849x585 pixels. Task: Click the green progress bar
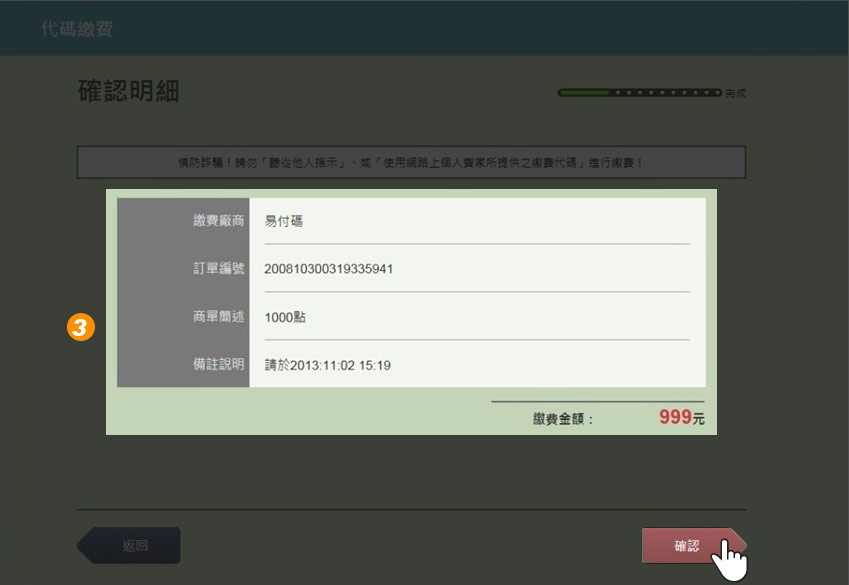tap(585, 93)
